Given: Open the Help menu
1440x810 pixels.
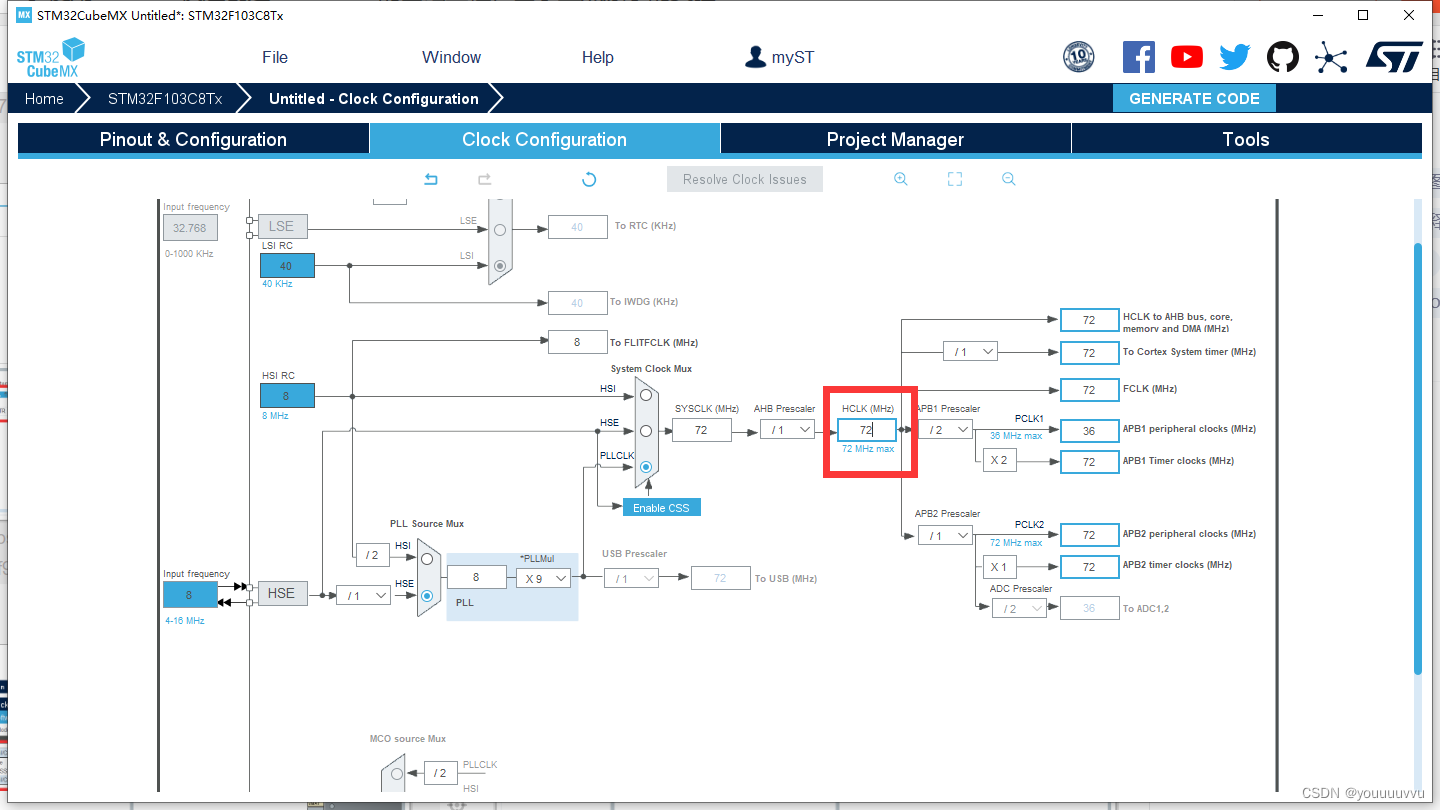Looking at the screenshot, I should click(x=598, y=57).
